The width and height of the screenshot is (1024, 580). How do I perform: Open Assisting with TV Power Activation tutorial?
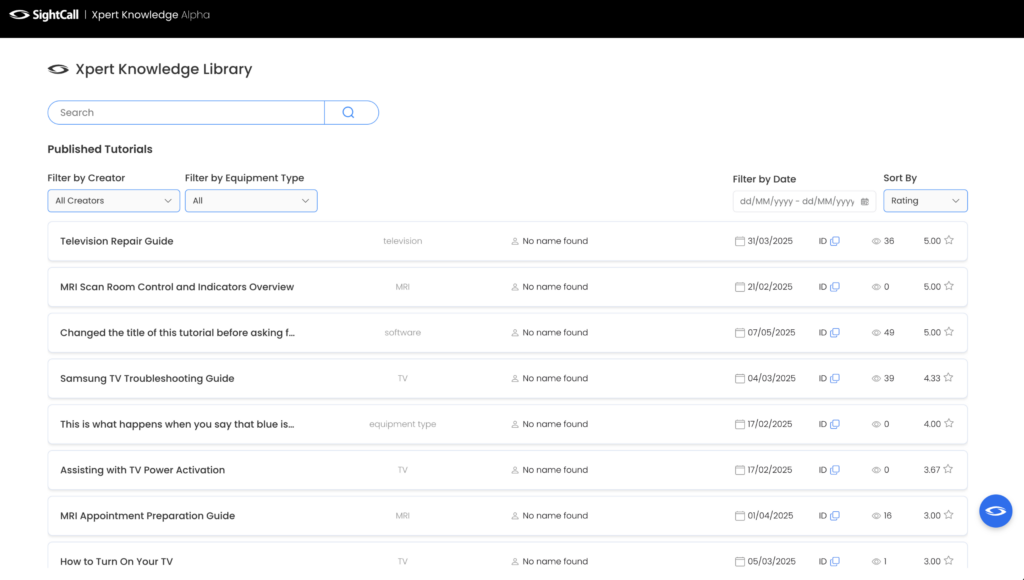point(142,470)
